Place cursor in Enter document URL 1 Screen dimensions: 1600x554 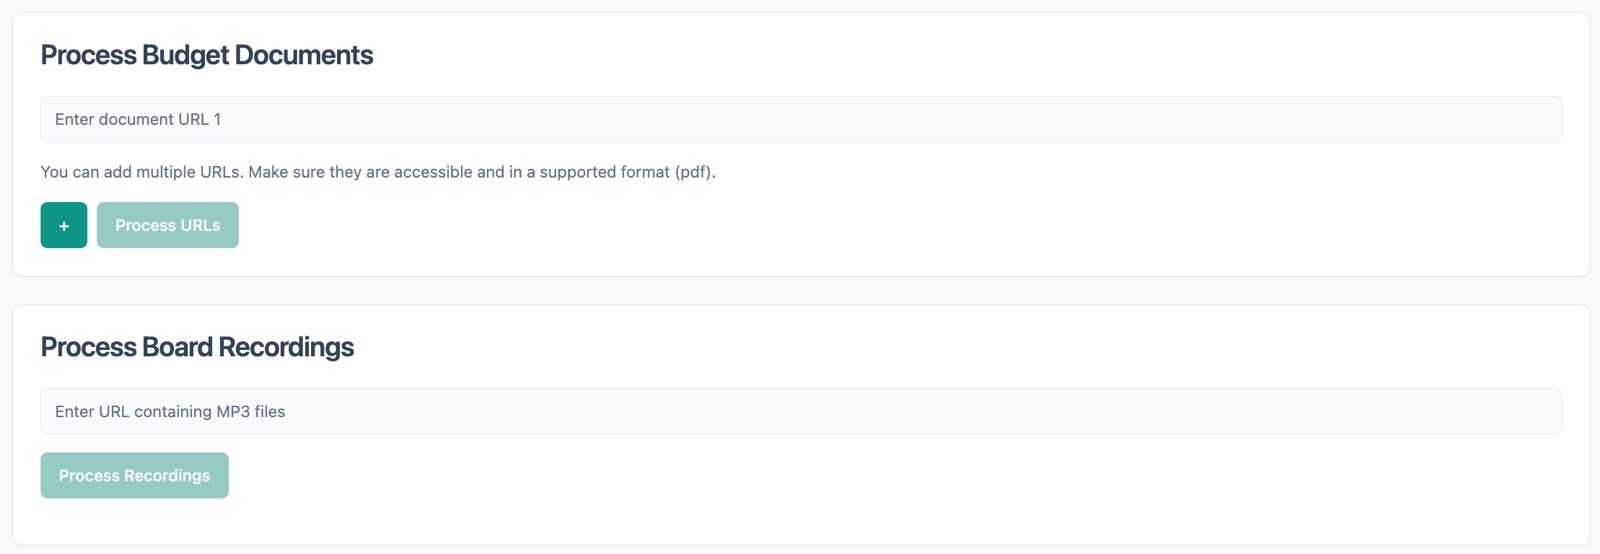(x=801, y=119)
